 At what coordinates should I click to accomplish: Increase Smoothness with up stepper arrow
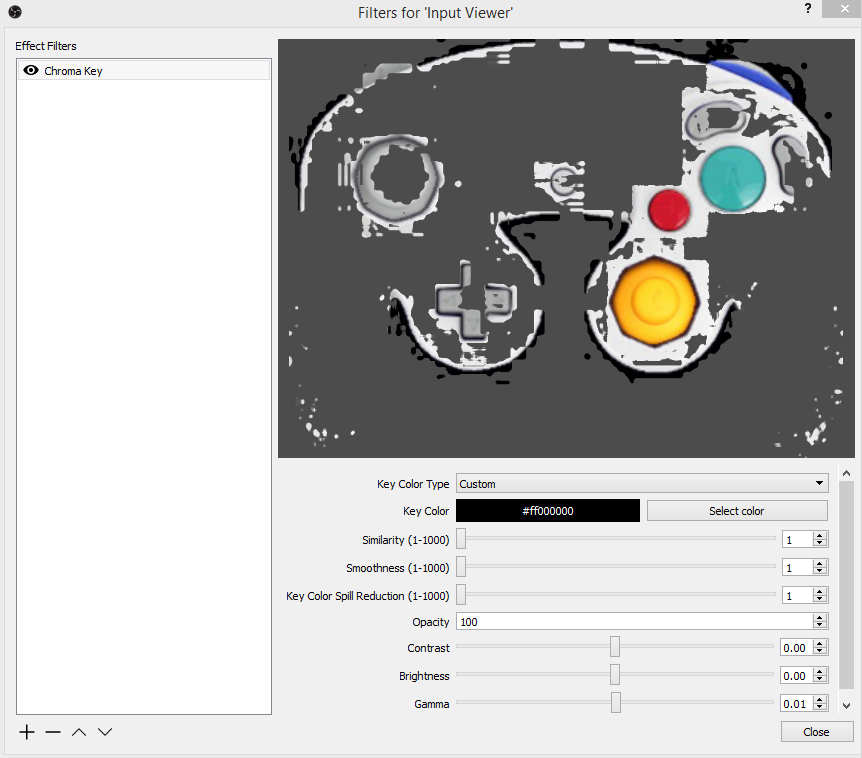820,564
